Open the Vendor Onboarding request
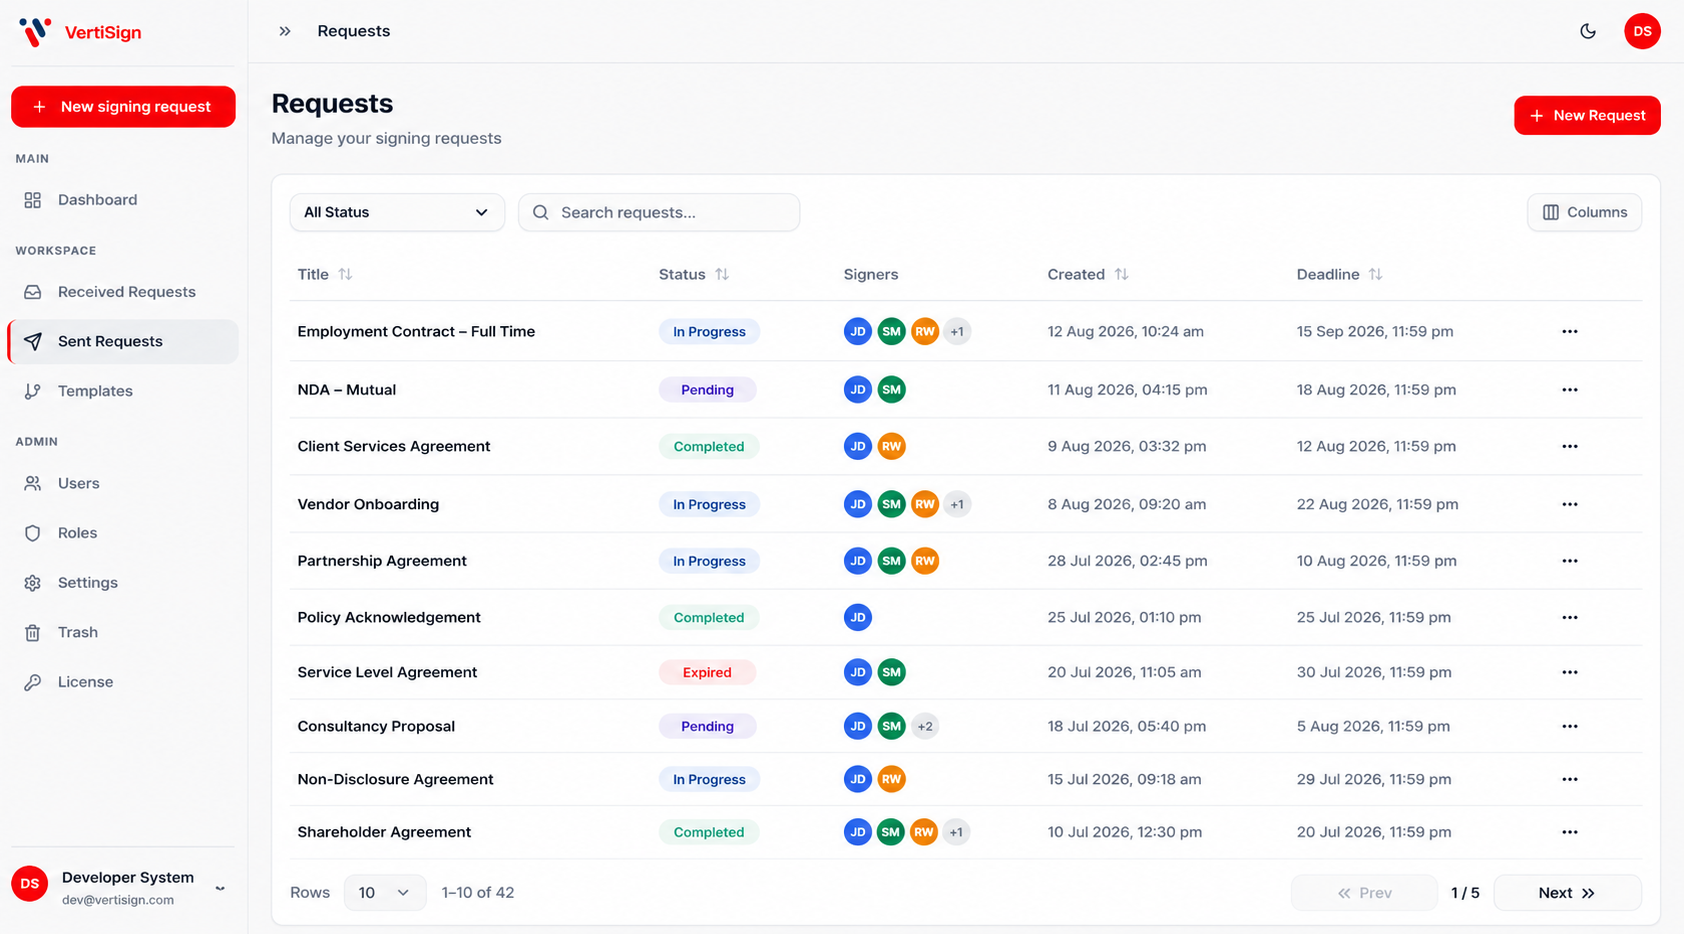The width and height of the screenshot is (1684, 934). click(368, 504)
